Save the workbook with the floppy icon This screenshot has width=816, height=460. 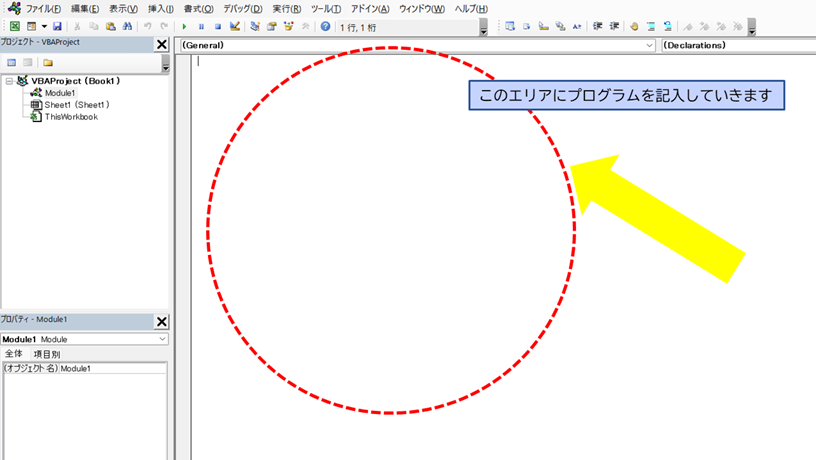57,26
